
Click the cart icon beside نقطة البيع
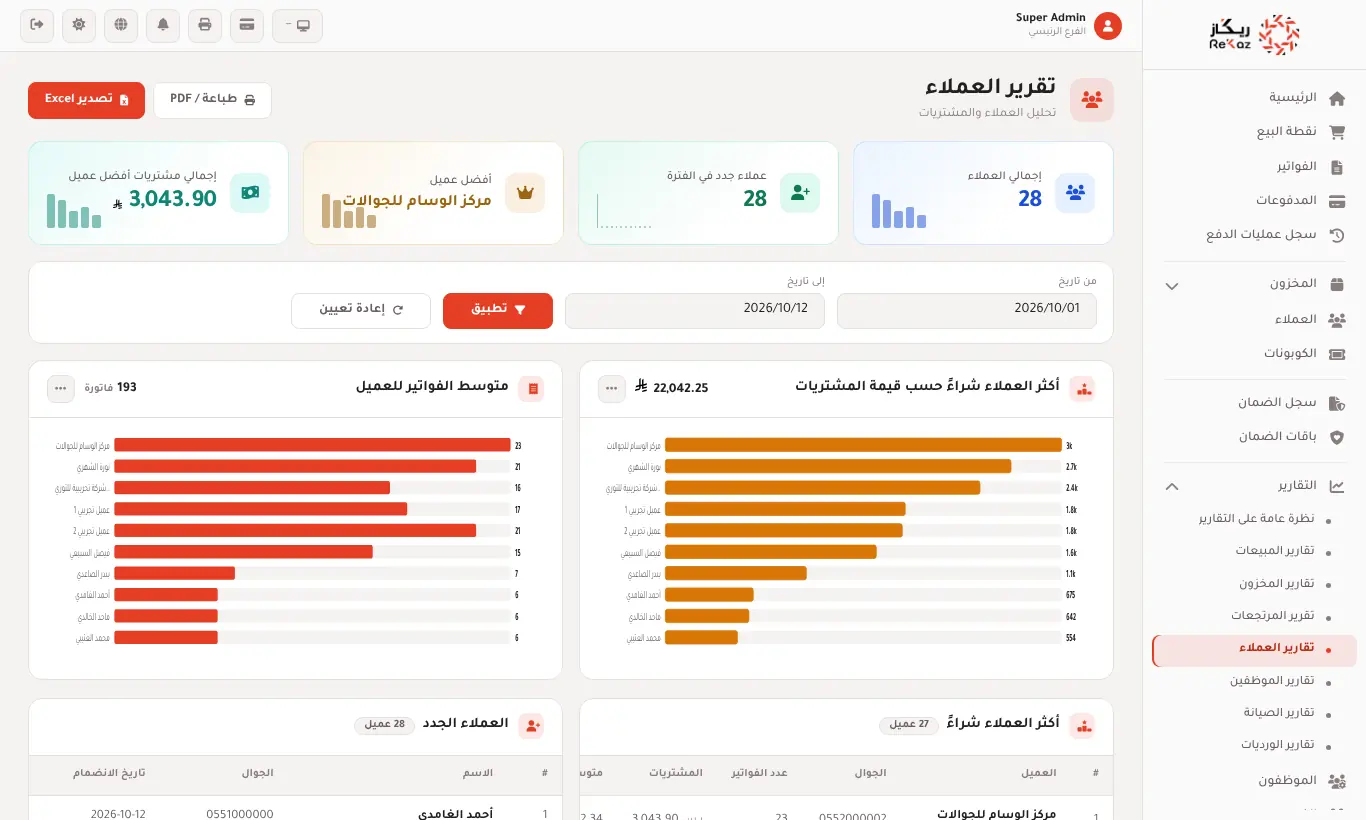tap(1337, 132)
